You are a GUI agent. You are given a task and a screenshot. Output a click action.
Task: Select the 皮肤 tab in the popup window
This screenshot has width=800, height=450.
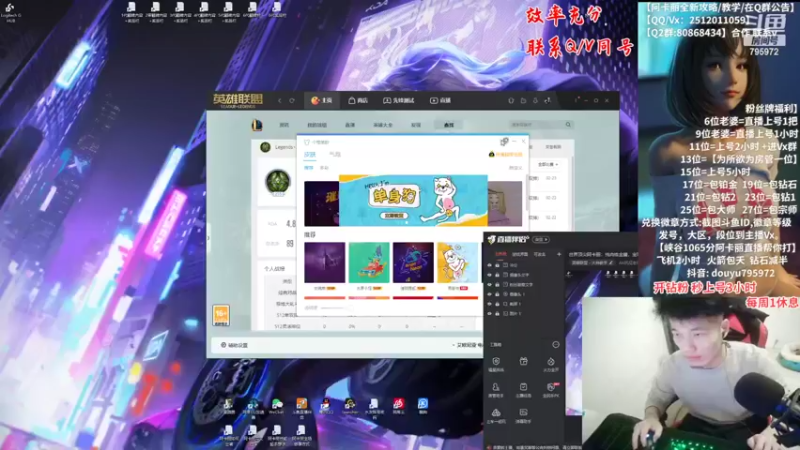(x=310, y=154)
